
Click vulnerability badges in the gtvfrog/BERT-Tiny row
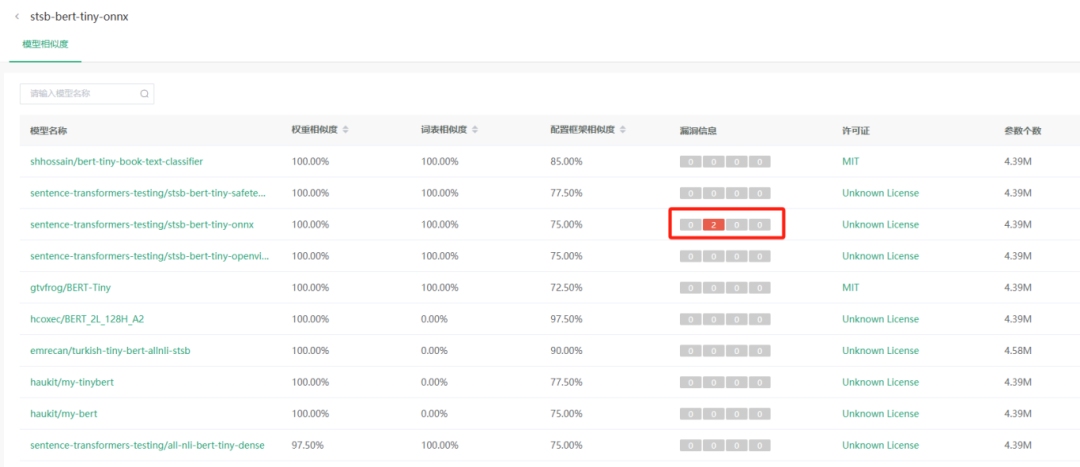coord(725,288)
